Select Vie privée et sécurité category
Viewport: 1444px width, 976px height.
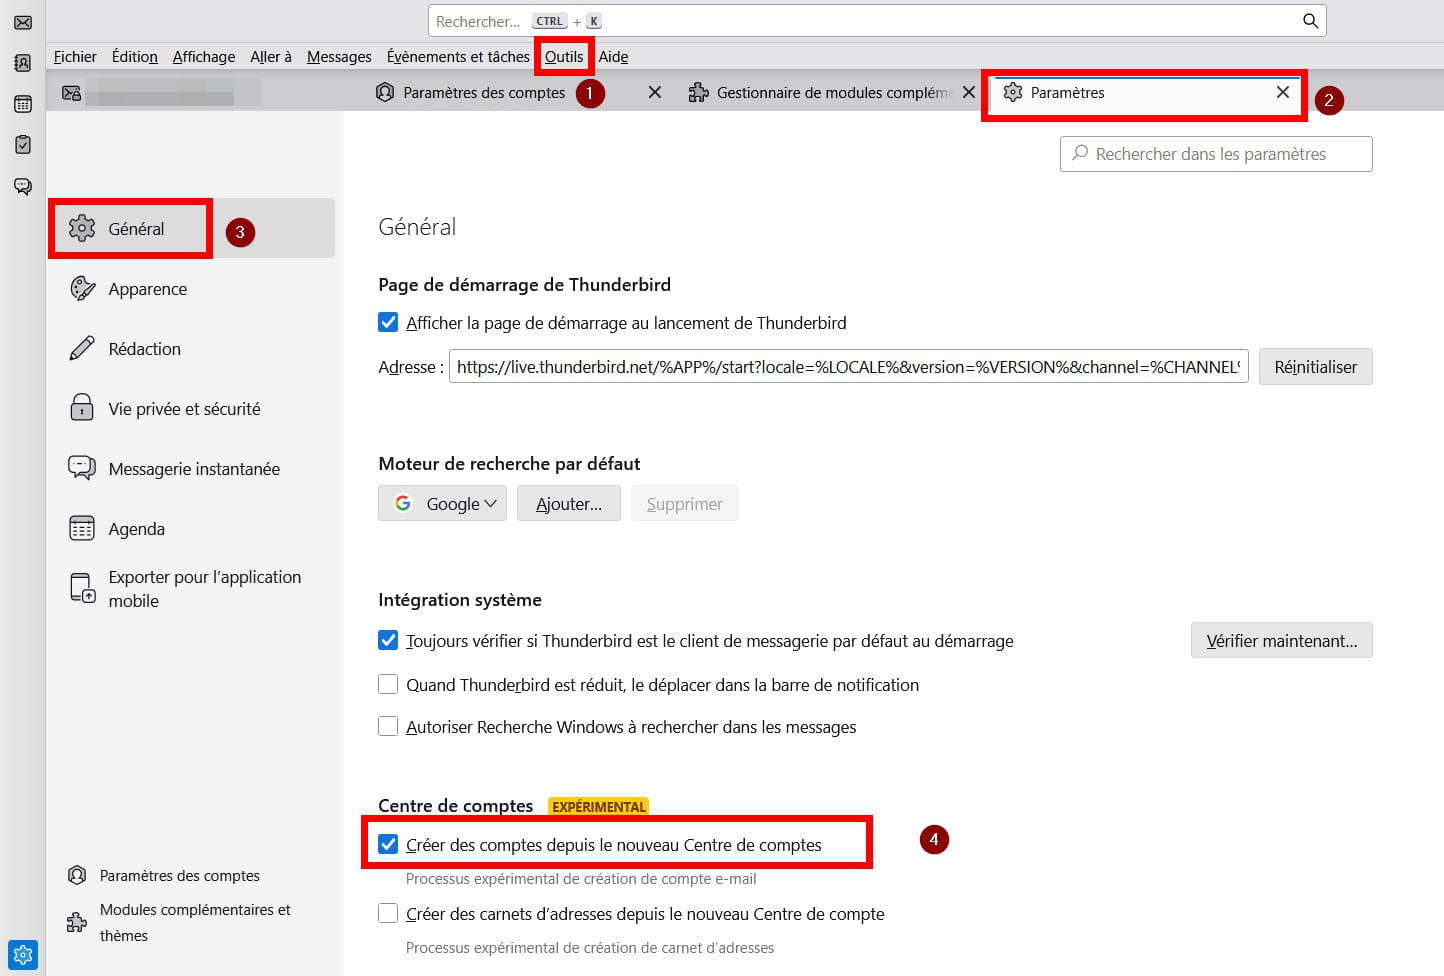[190, 408]
